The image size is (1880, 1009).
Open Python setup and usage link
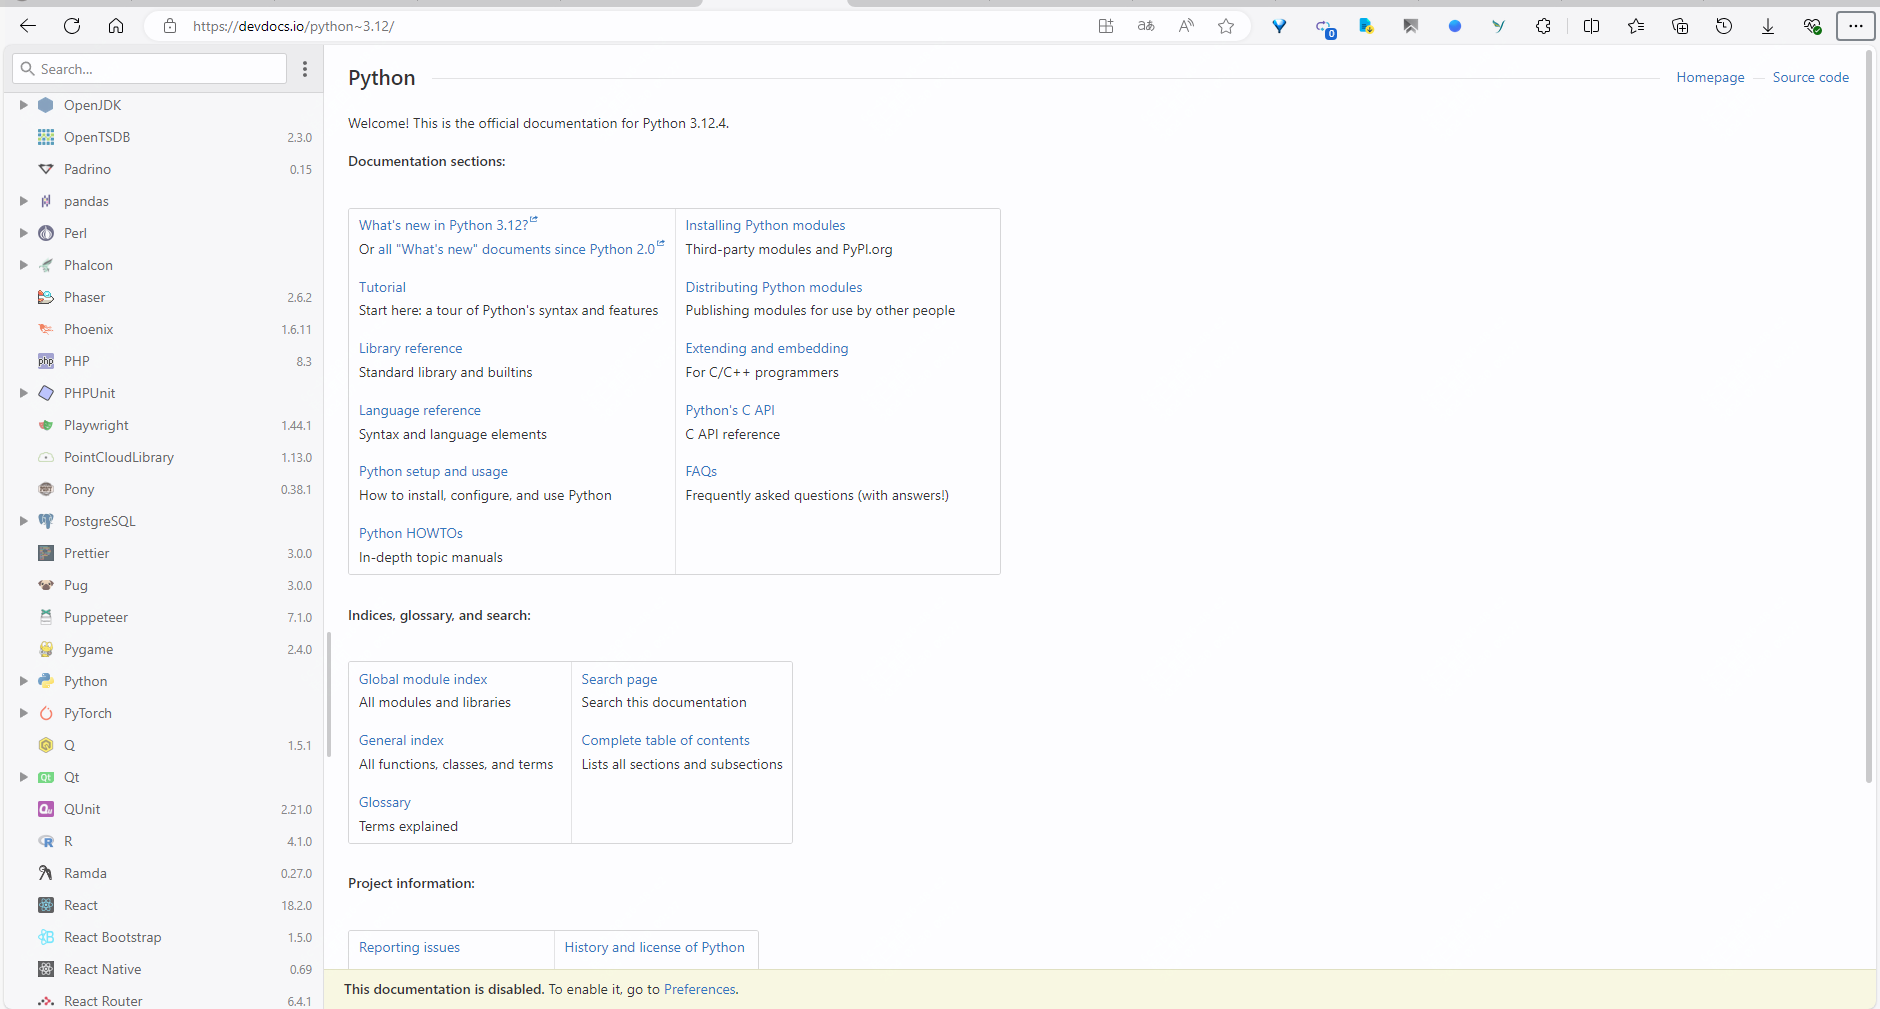(433, 471)
